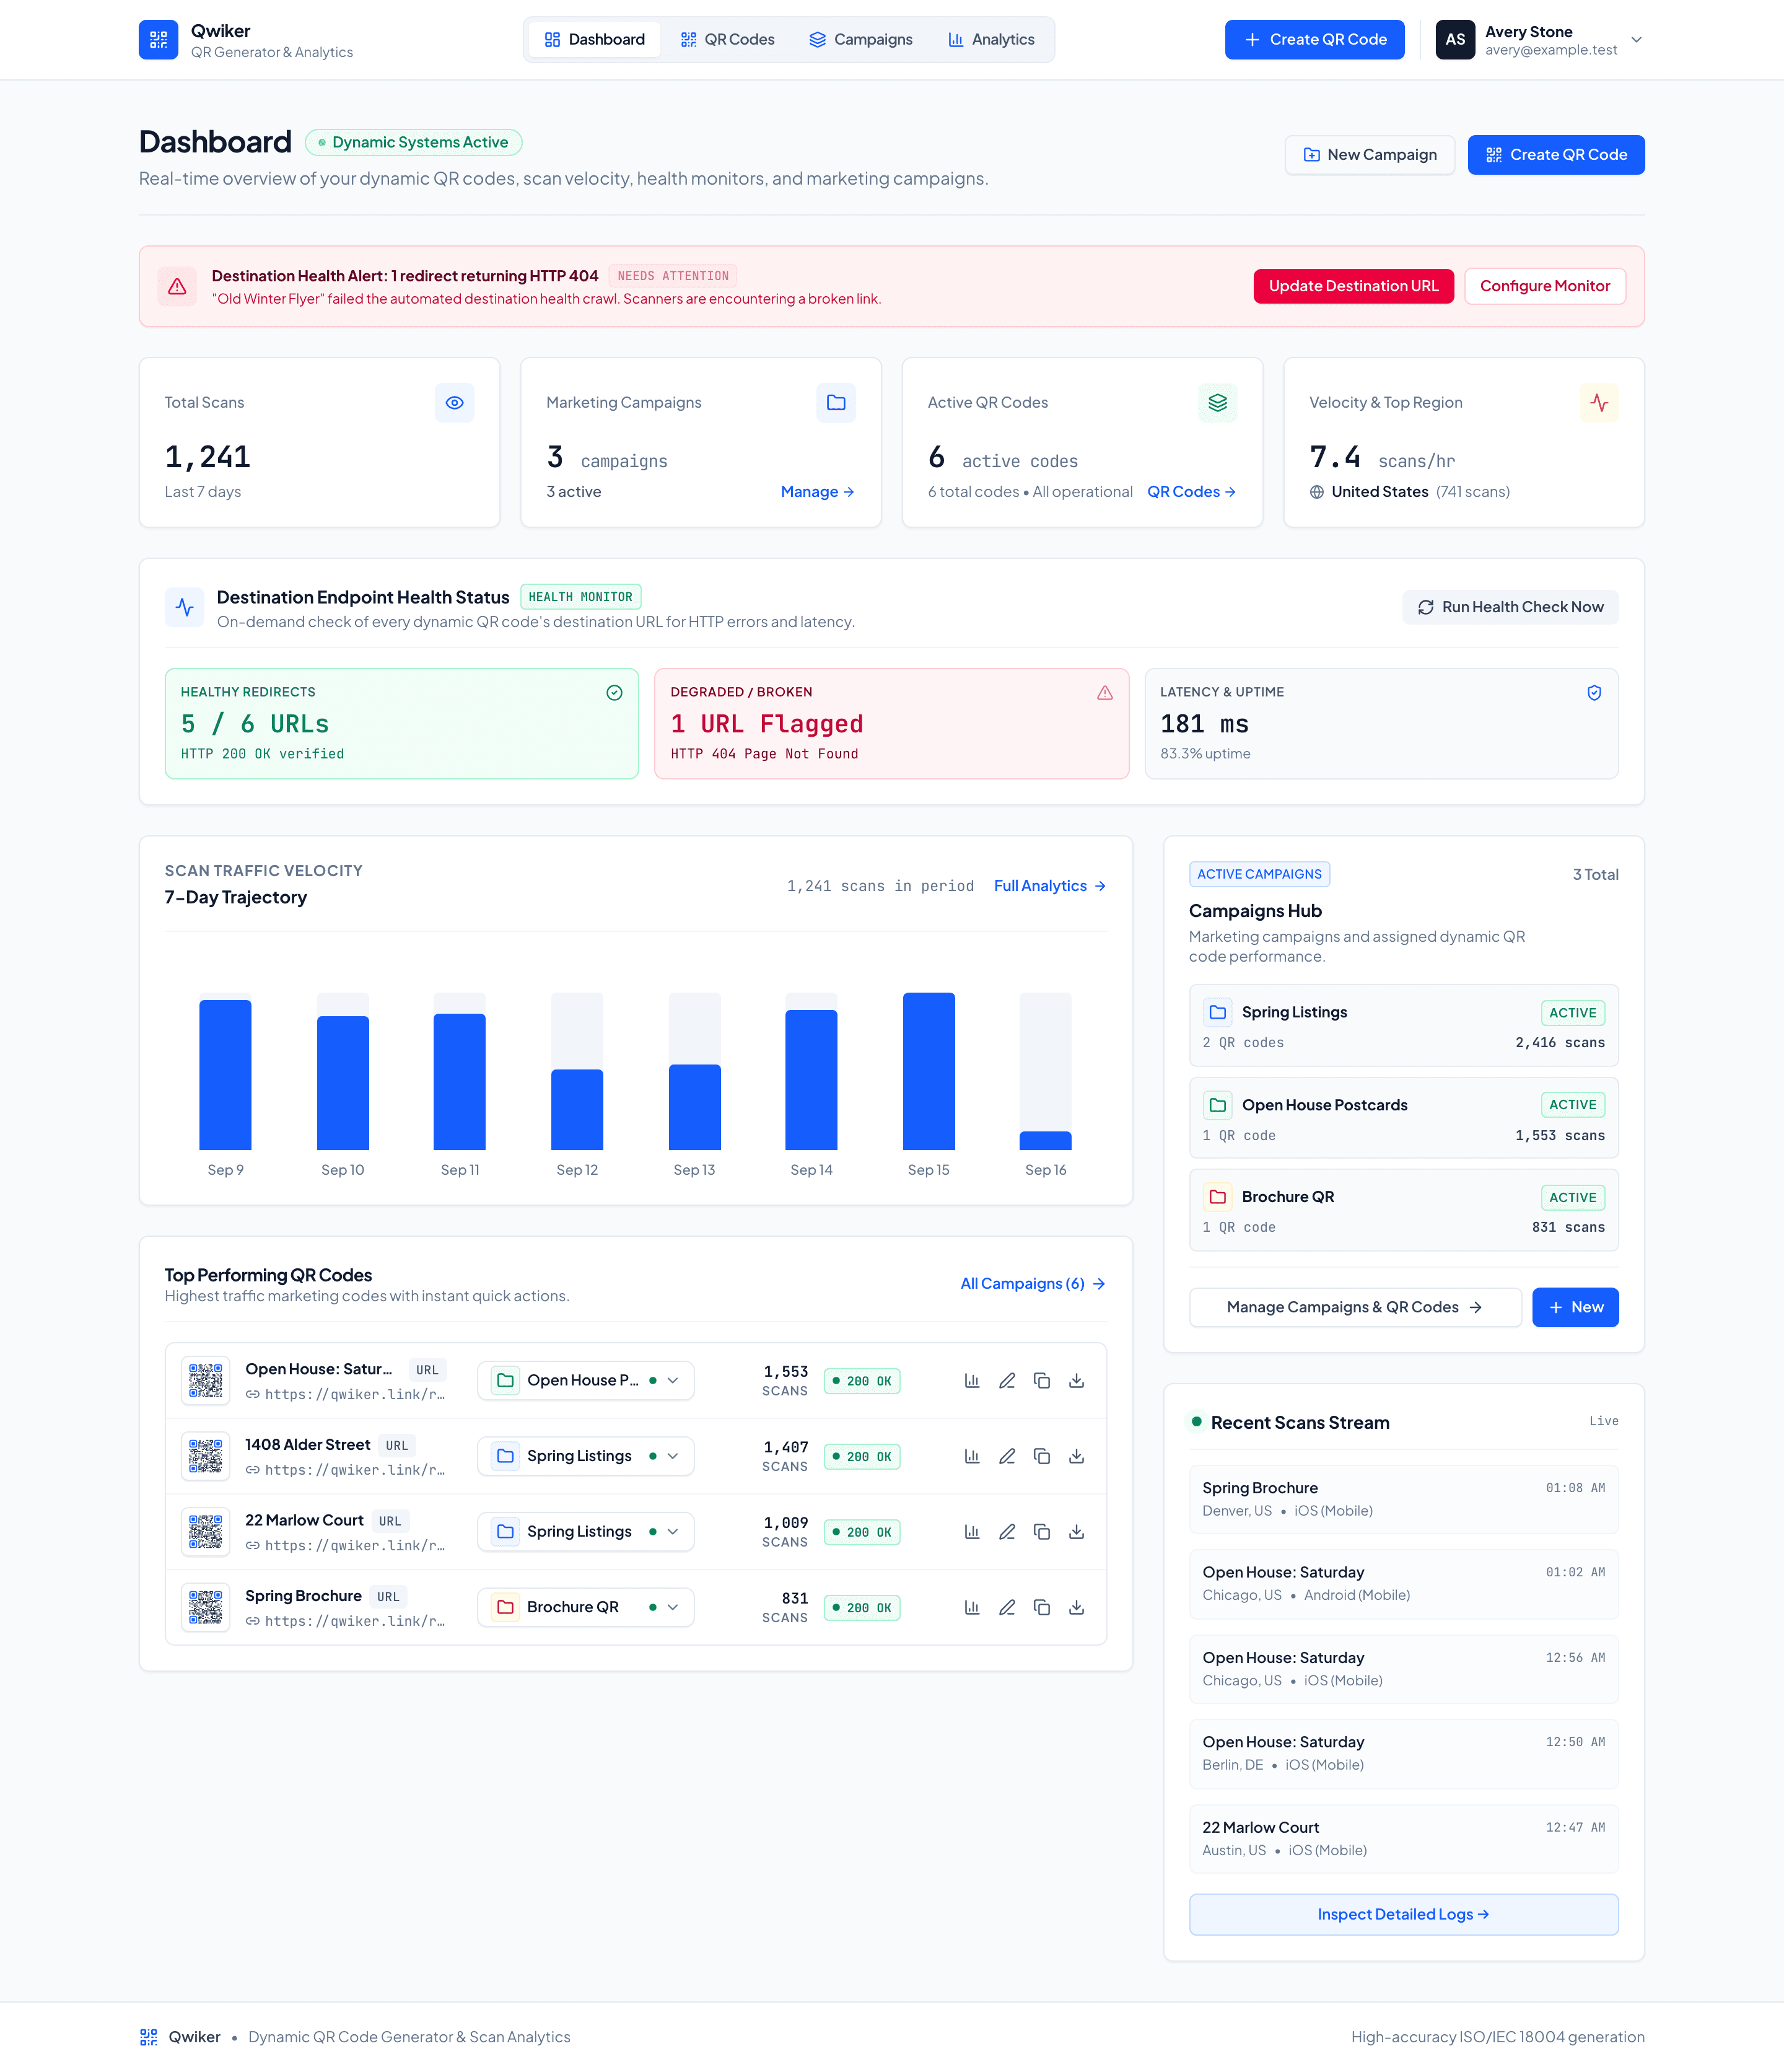Open the Full Analytics link
1784x2072 pixels.
pyautogui.click(x=1050, y=886)
